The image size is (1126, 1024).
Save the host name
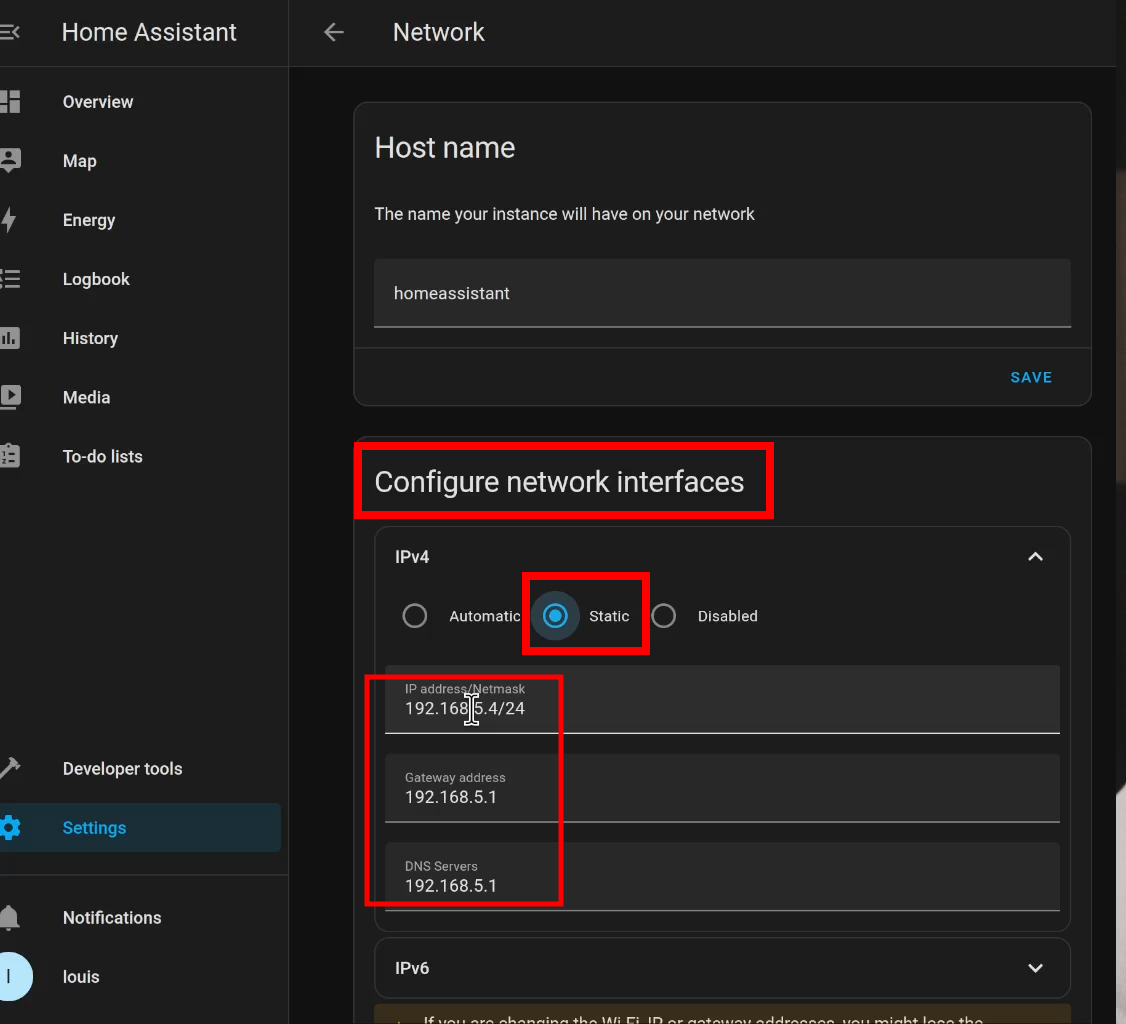1031,377
